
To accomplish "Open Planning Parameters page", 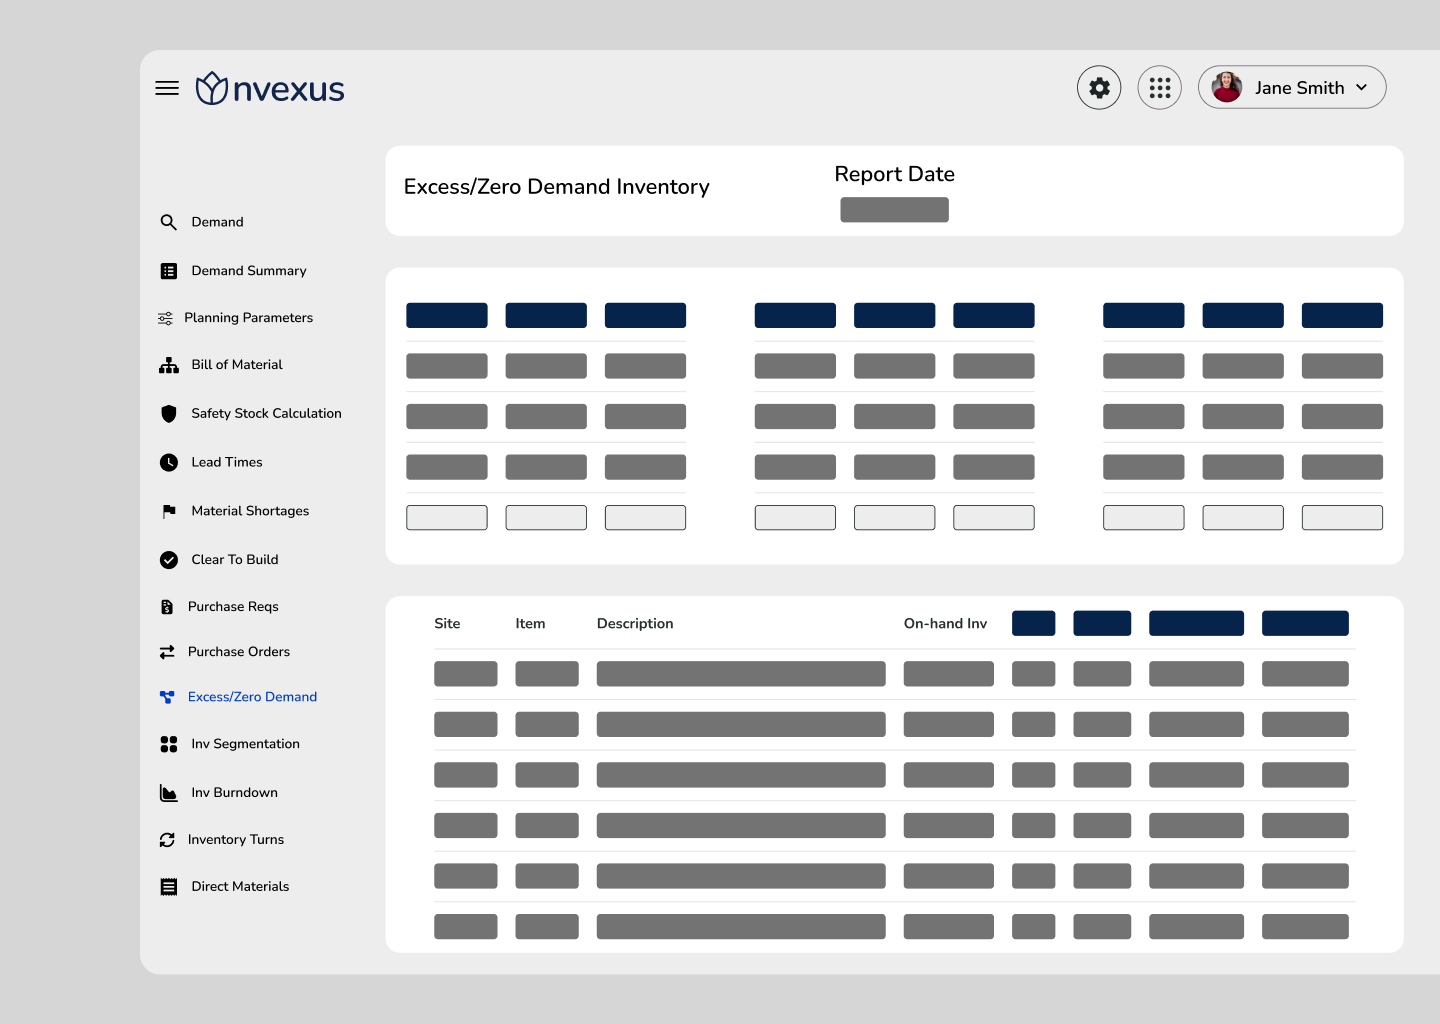I will tap(249, 318).
